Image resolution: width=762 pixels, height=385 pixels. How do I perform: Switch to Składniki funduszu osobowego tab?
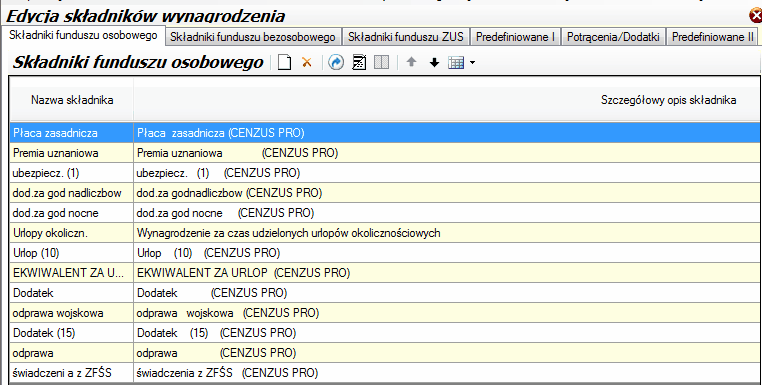coord(83,35)
